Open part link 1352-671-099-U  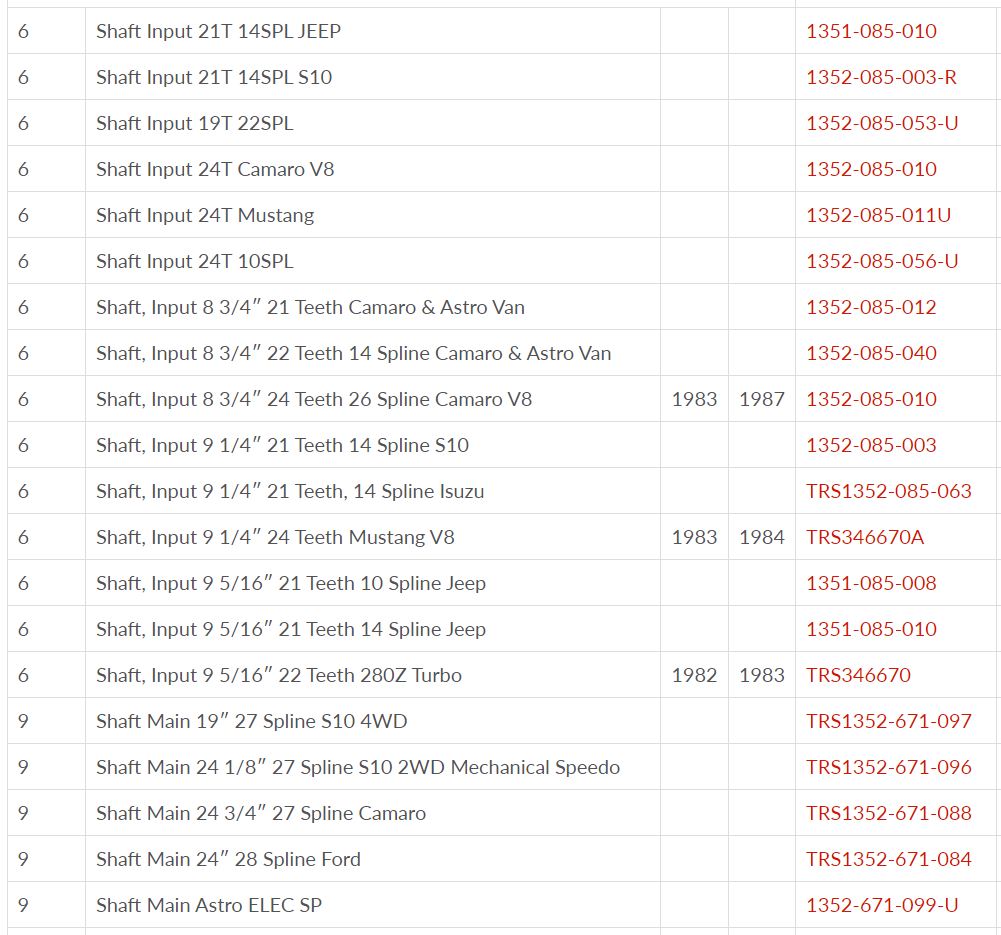(x=882, y=904)
